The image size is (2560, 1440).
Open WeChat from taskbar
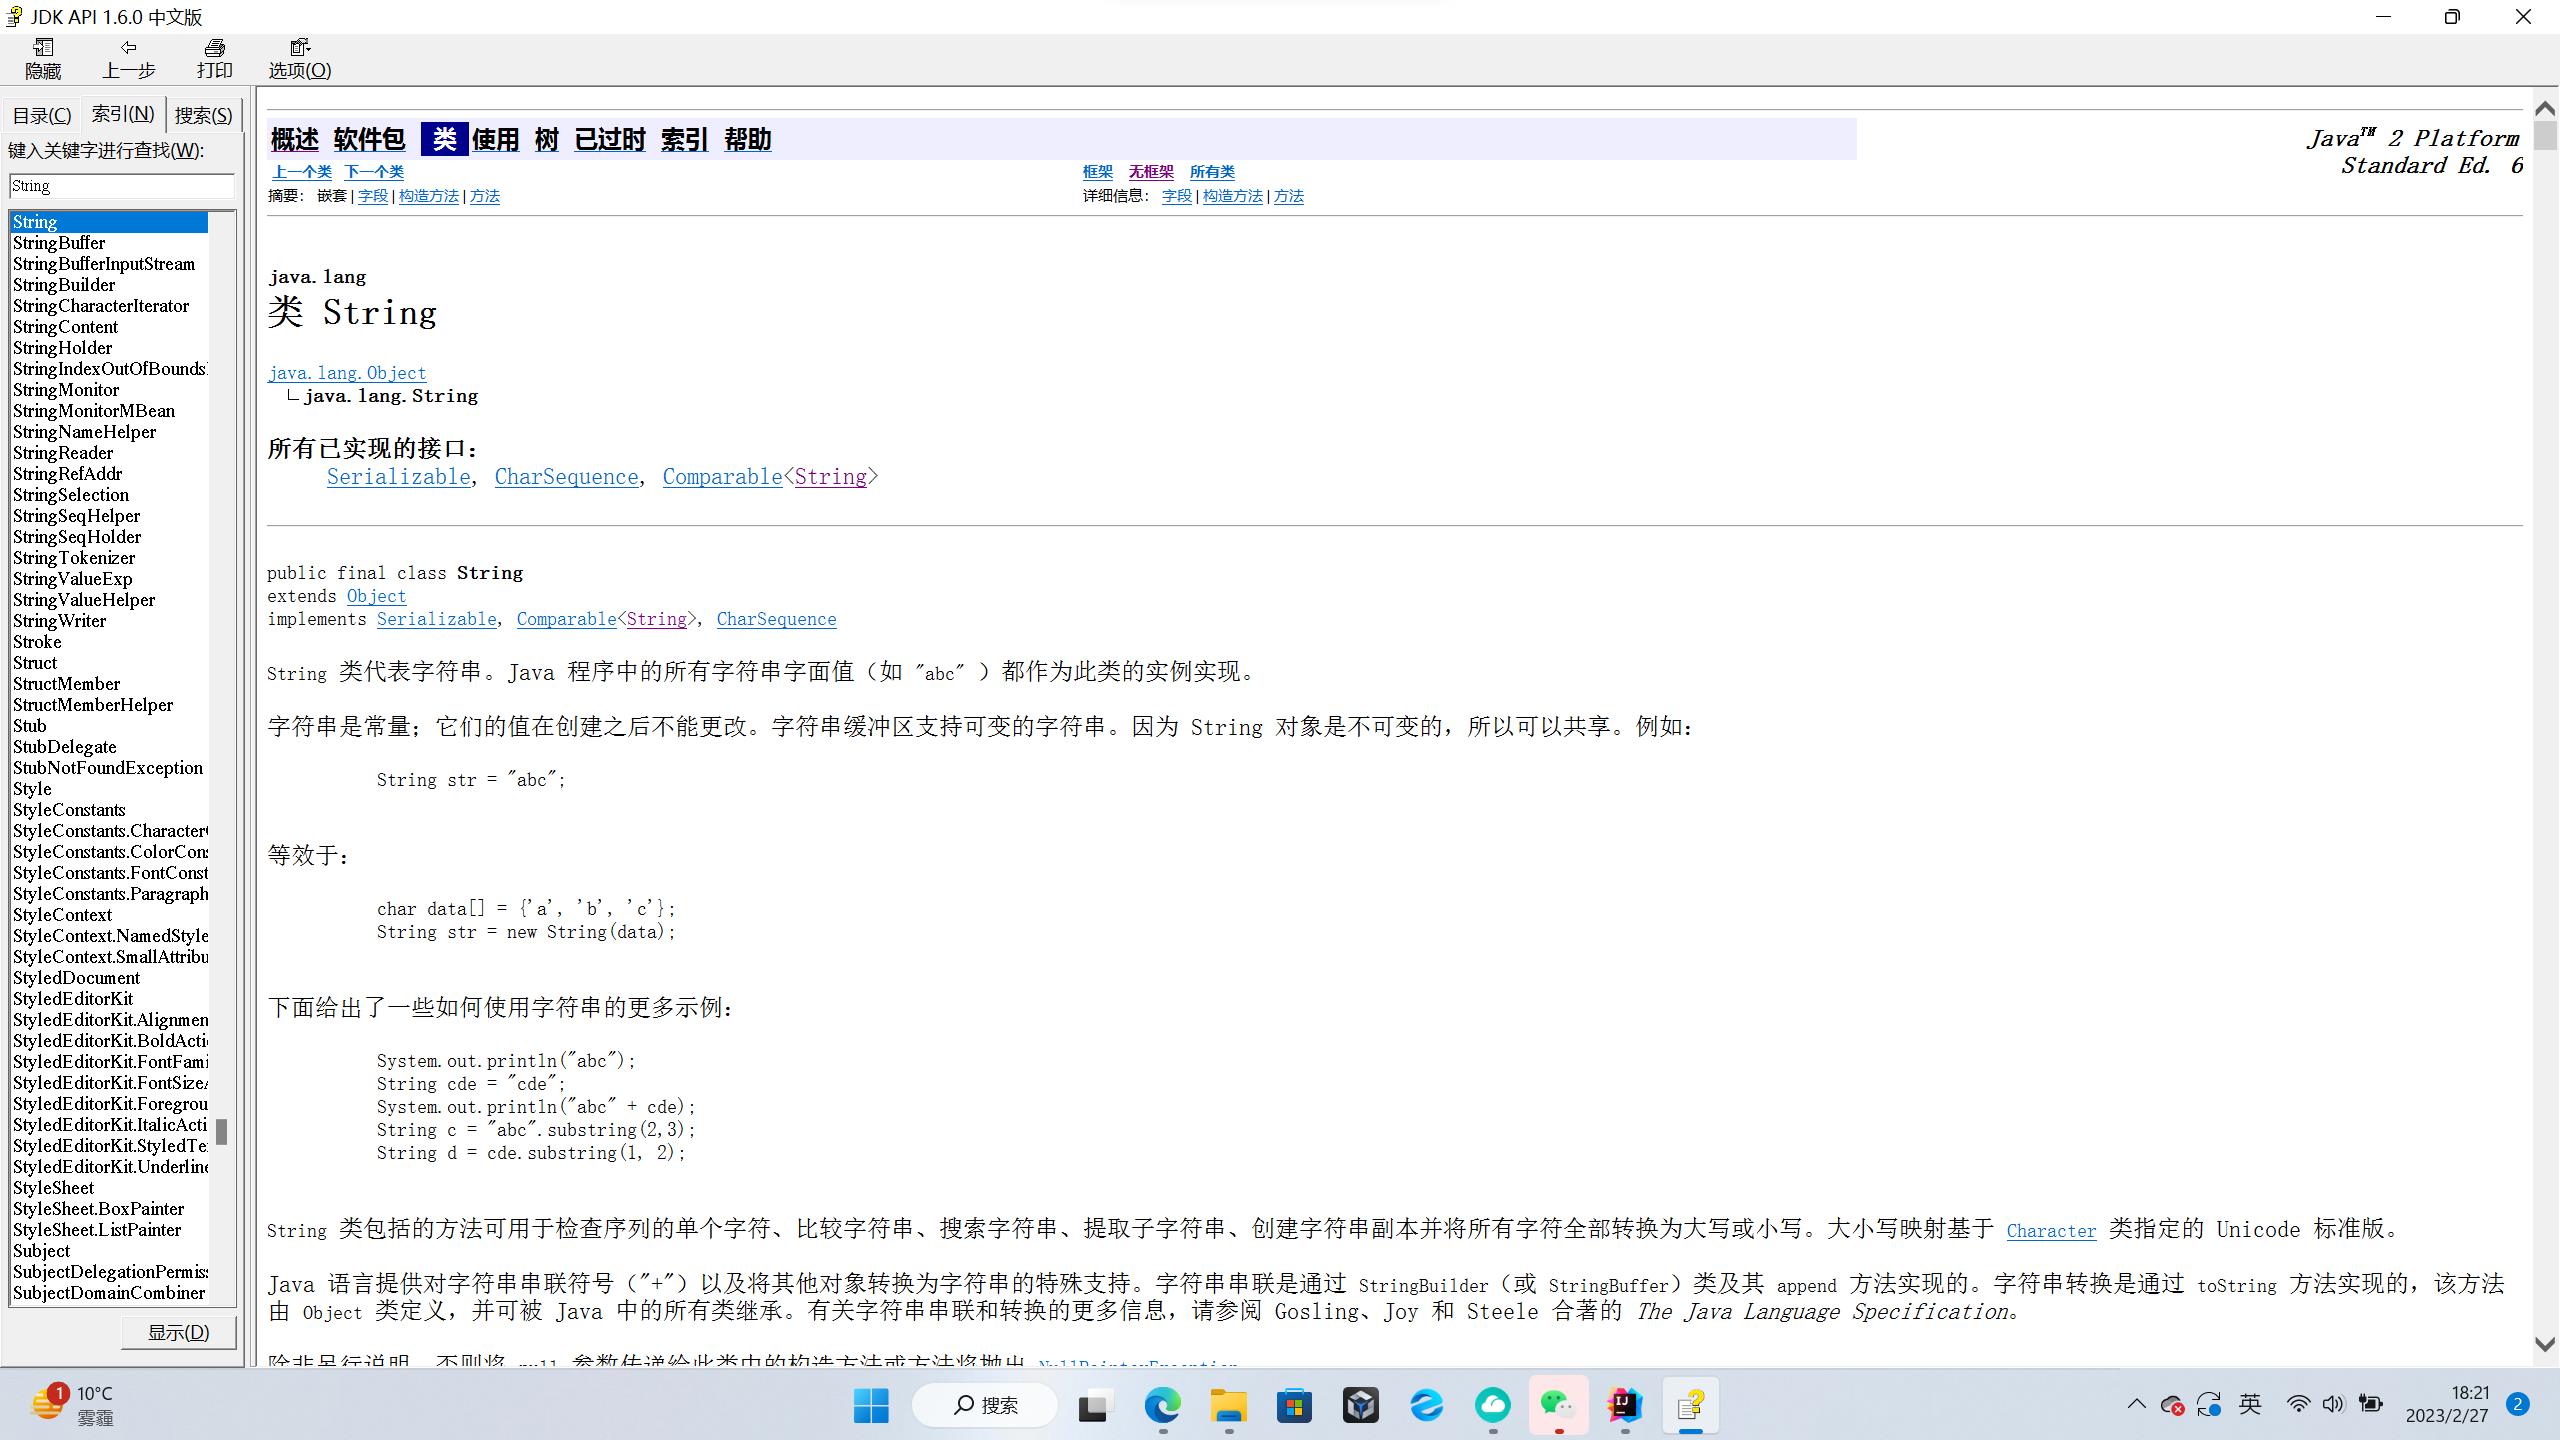click(x=1558, y=1405)
